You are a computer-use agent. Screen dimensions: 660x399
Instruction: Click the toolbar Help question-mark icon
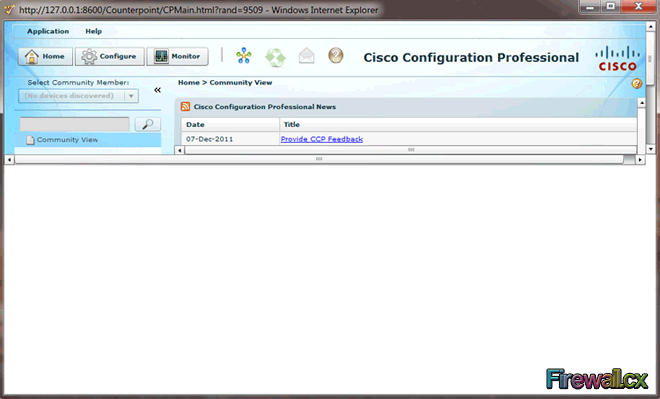pos(336,55)
